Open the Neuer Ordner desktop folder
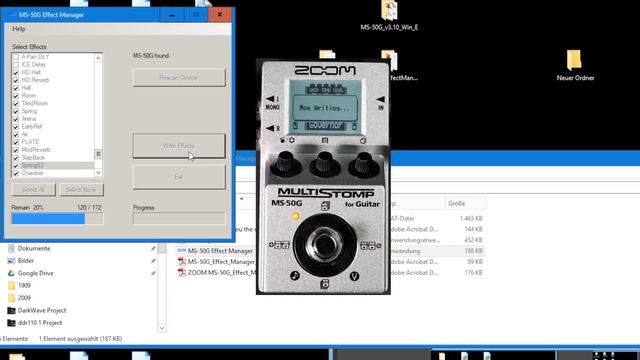640x360 pixels. [575, 65]
